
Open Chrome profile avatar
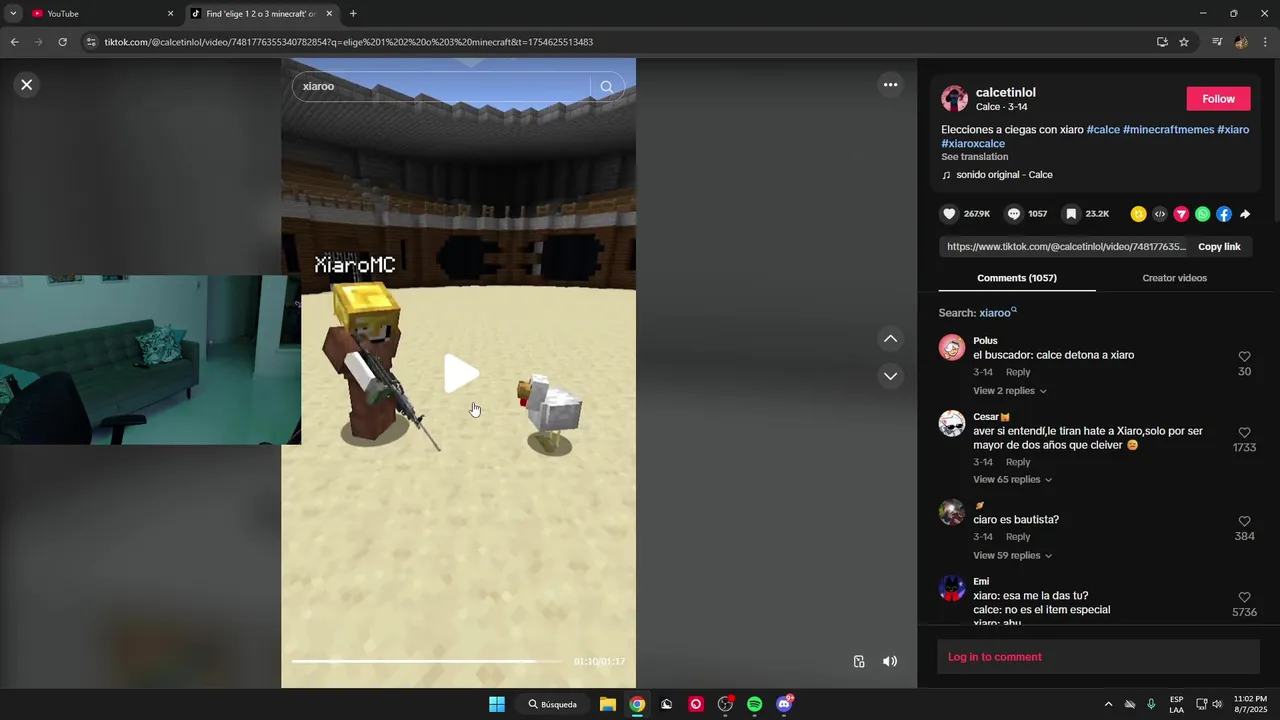click(1241, 42)
